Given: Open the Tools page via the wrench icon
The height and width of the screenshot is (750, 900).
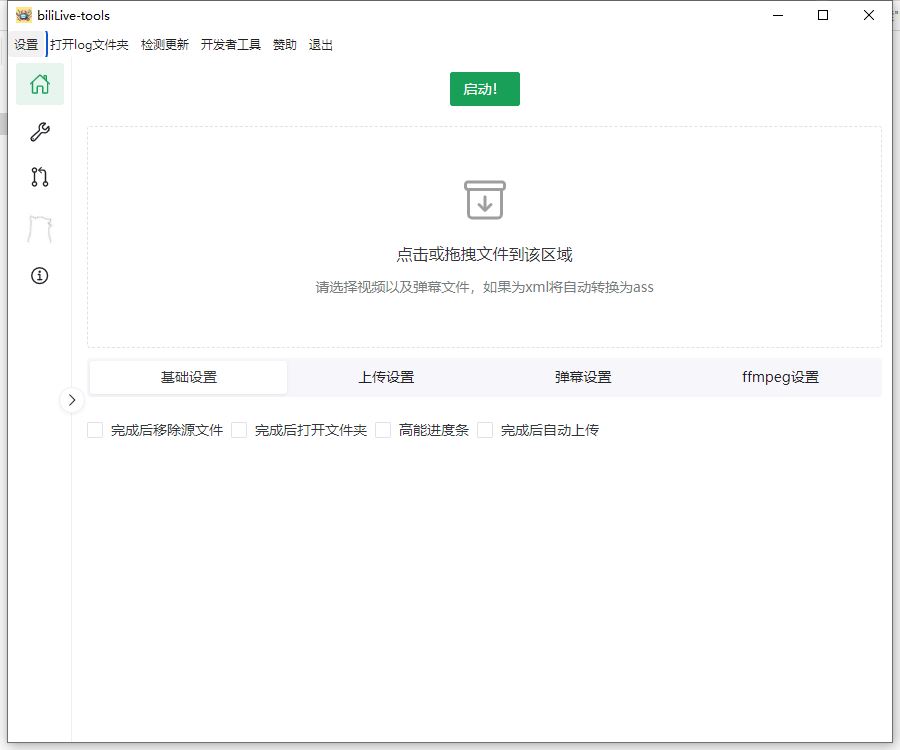Looking at the screenshot, I should tap(39, 131).
